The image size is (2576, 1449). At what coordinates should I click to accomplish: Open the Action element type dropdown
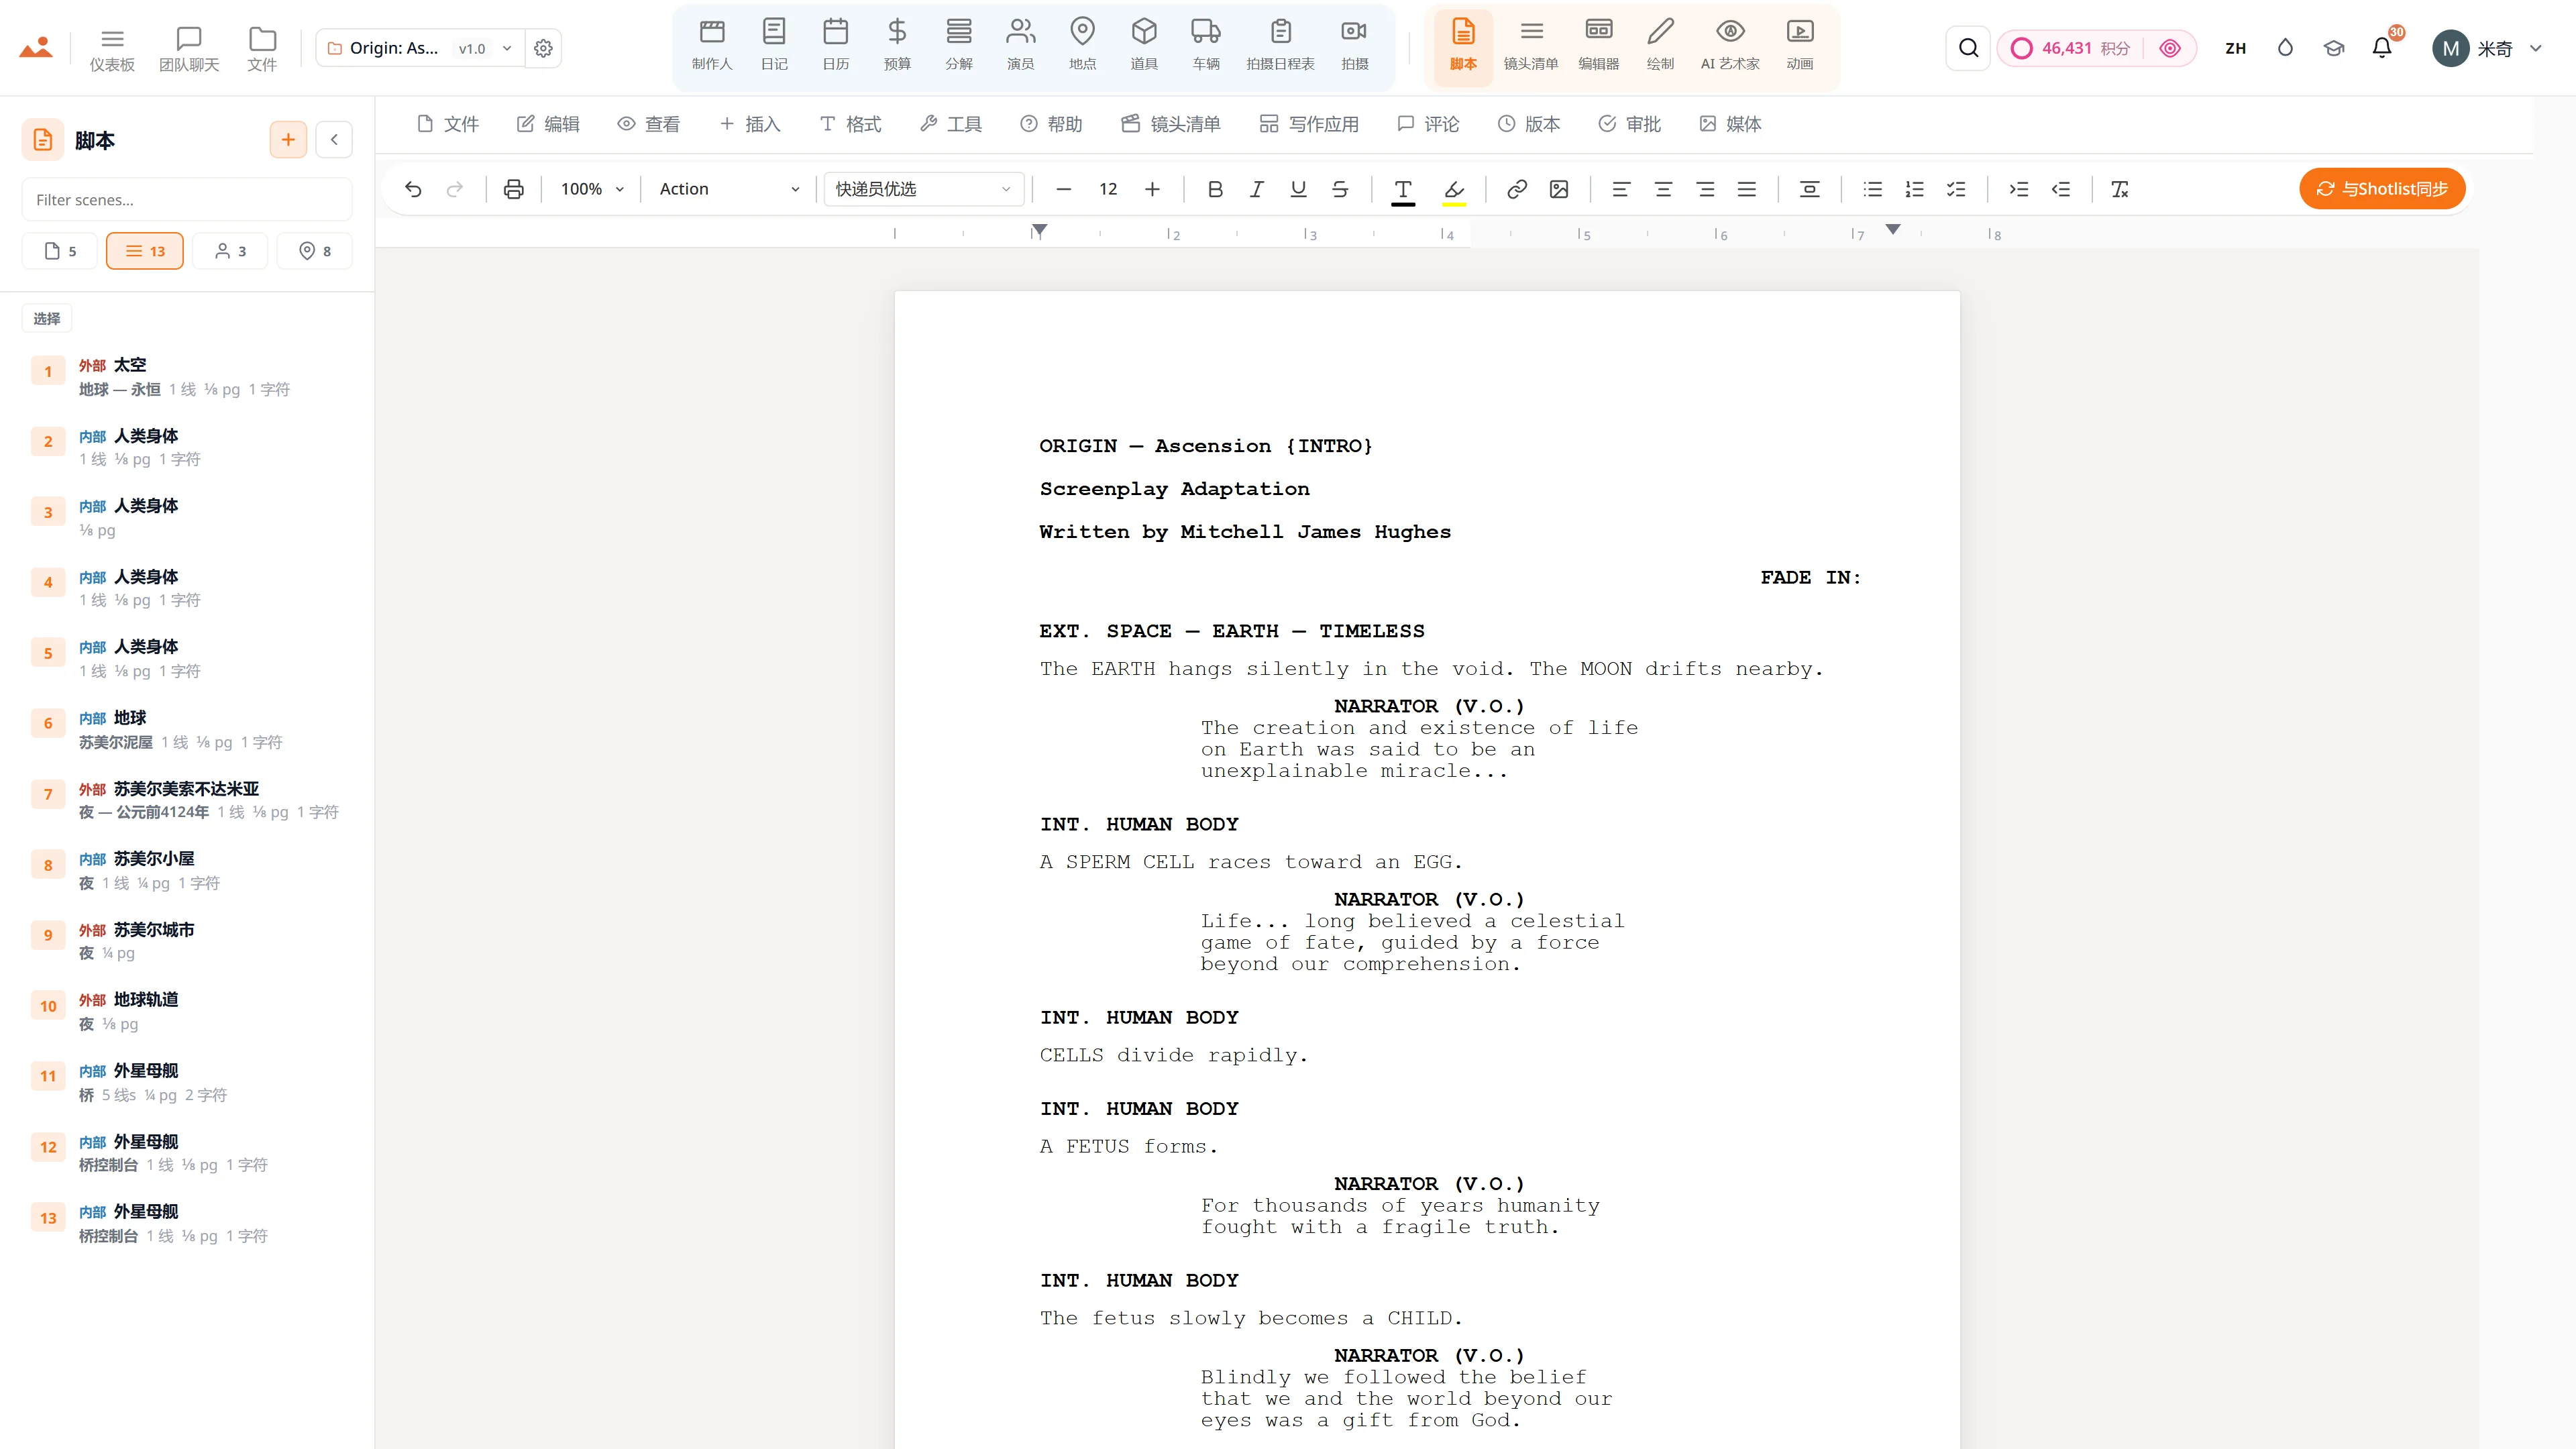[x=730, y=189]
